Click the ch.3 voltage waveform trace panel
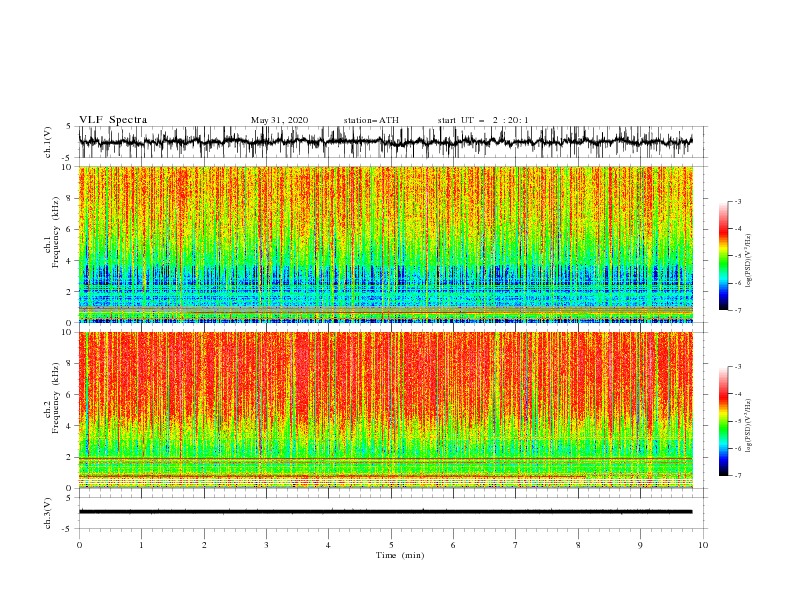The width and height of the screenshot is (792, 612). coord(392,513)
